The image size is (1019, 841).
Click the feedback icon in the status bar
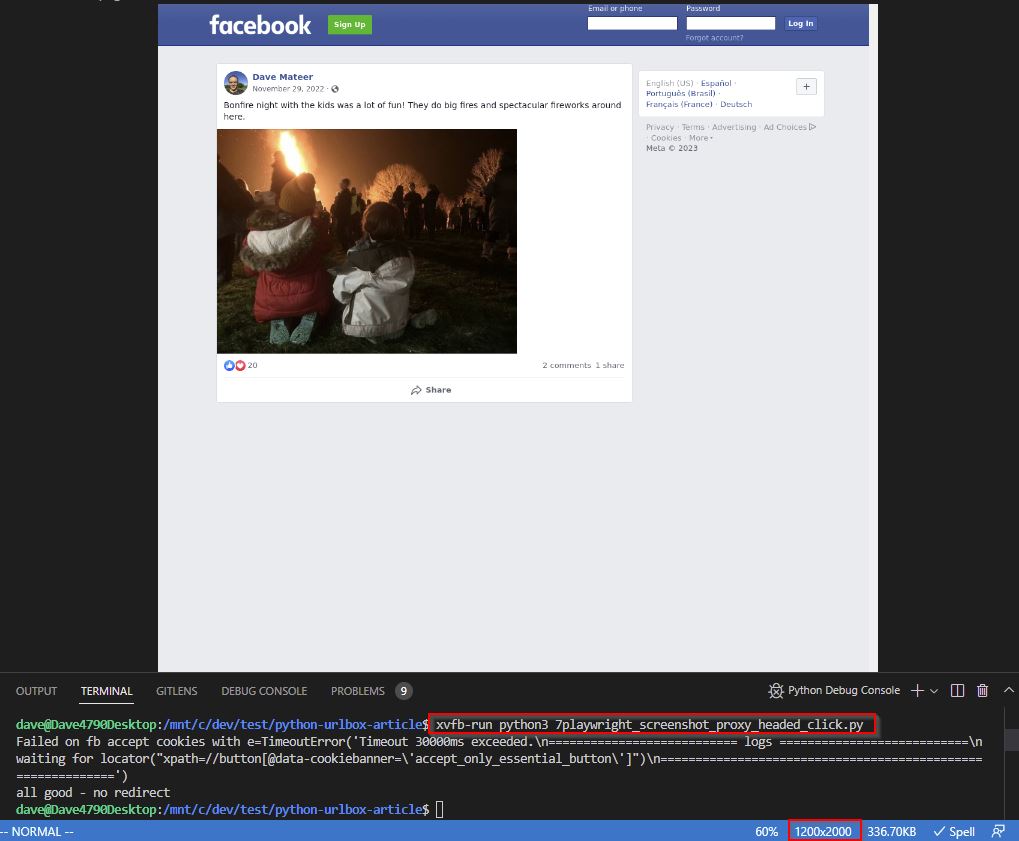point(997,831)
